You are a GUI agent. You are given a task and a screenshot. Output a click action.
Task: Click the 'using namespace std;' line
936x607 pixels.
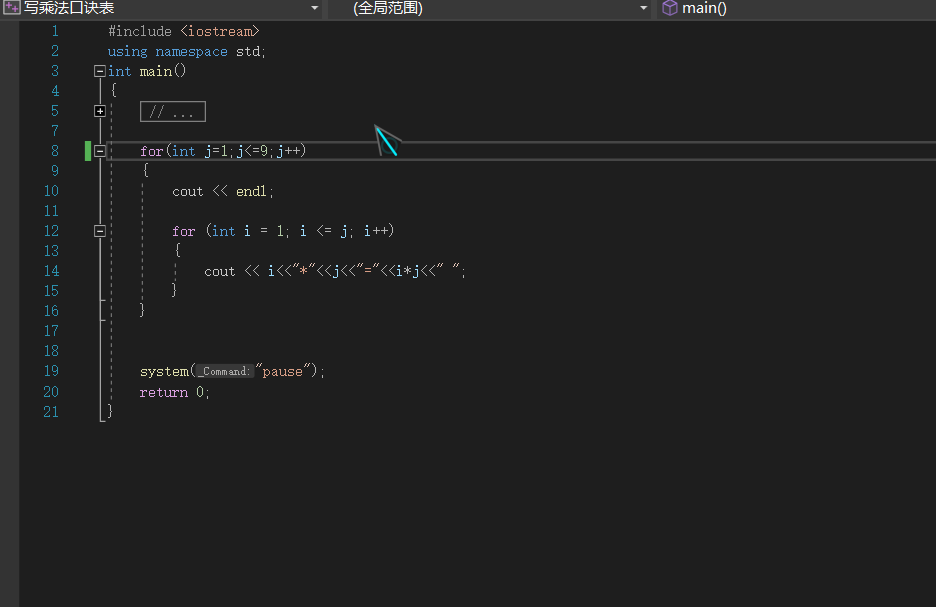[186, 51]
